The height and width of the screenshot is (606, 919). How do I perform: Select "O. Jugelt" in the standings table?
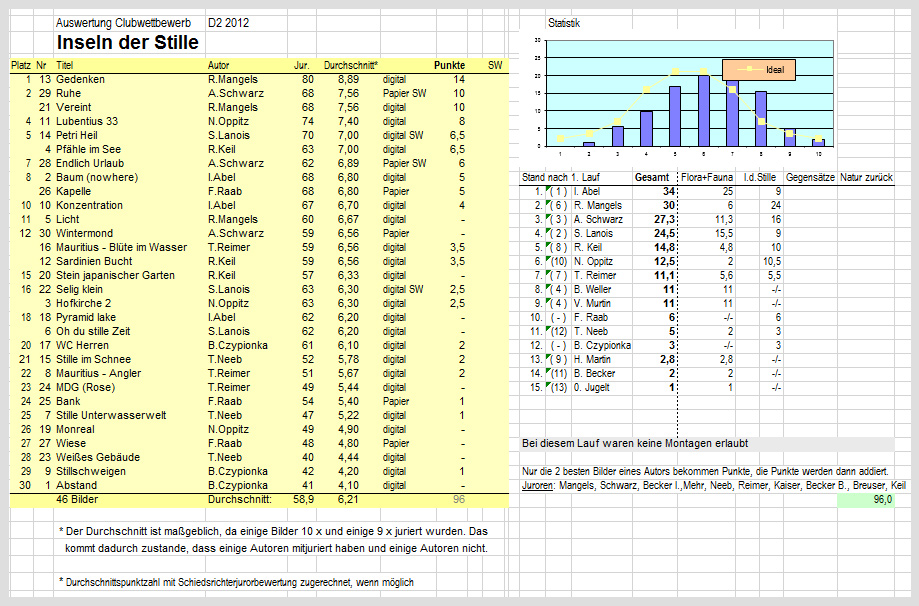tap(591, 387)
